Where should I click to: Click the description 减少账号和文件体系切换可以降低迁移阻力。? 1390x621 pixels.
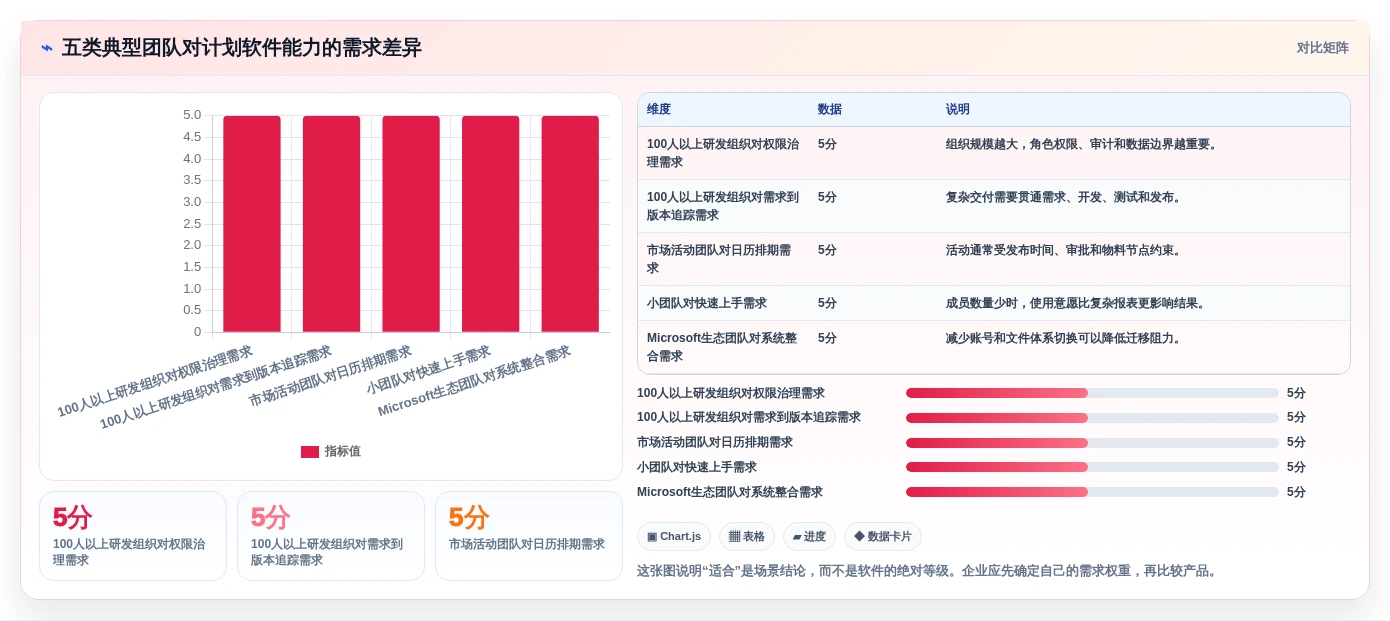1066,338
